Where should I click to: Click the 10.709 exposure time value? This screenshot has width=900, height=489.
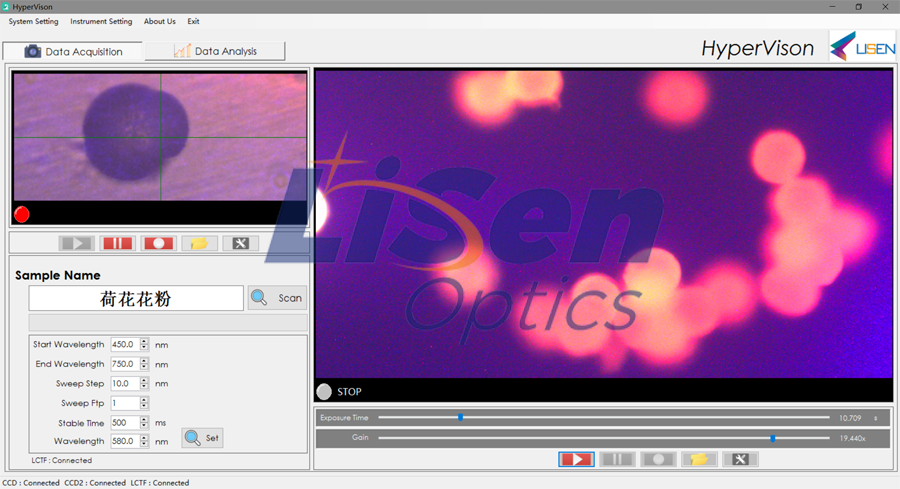[850, 418]
